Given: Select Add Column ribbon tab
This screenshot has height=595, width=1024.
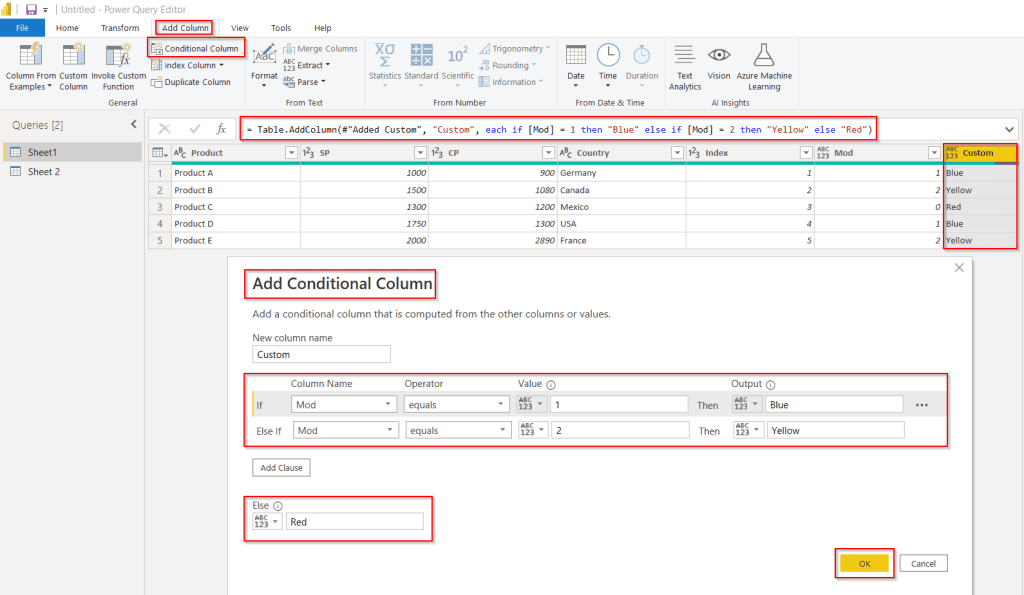Looking at the screenshot, I should tap(185, 28).
